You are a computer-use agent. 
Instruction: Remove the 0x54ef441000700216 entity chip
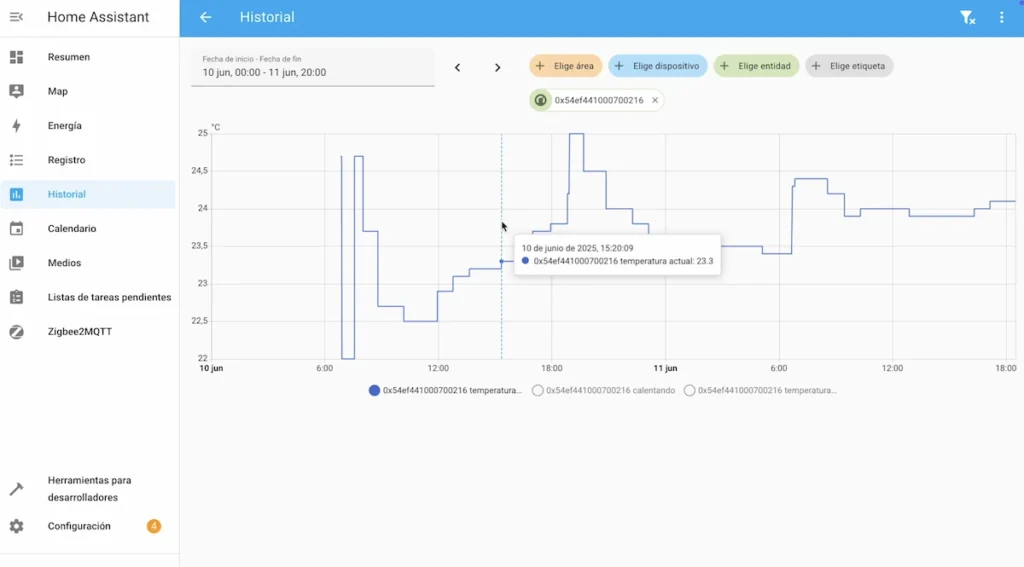point(655,101)
